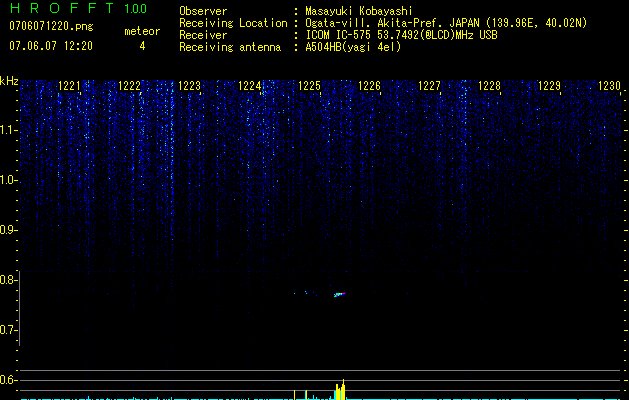Click the date stamp 07.06.07 12:20
The image size is (629, 400).
tap(51, 46)
